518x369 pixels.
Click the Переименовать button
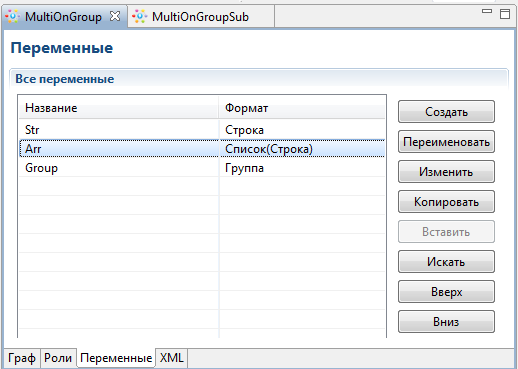(x=446, y=142)
